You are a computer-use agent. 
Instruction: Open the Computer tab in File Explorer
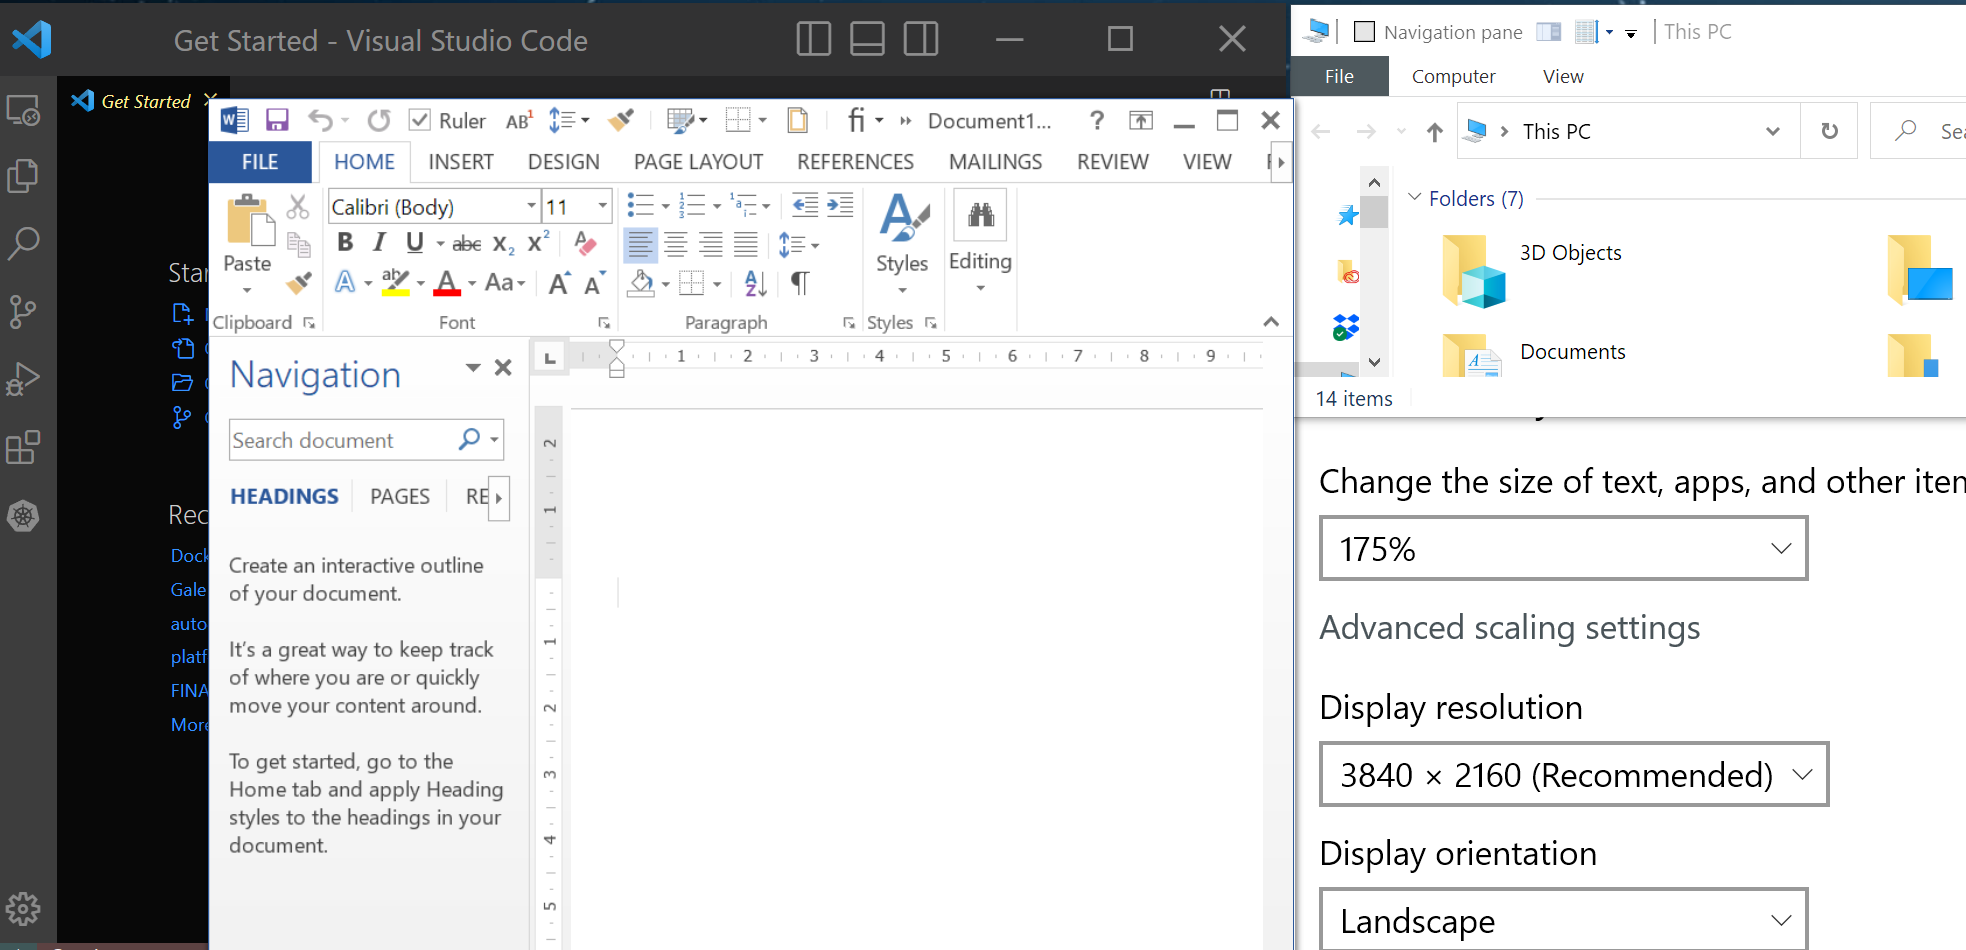[x=1453, y=76]
